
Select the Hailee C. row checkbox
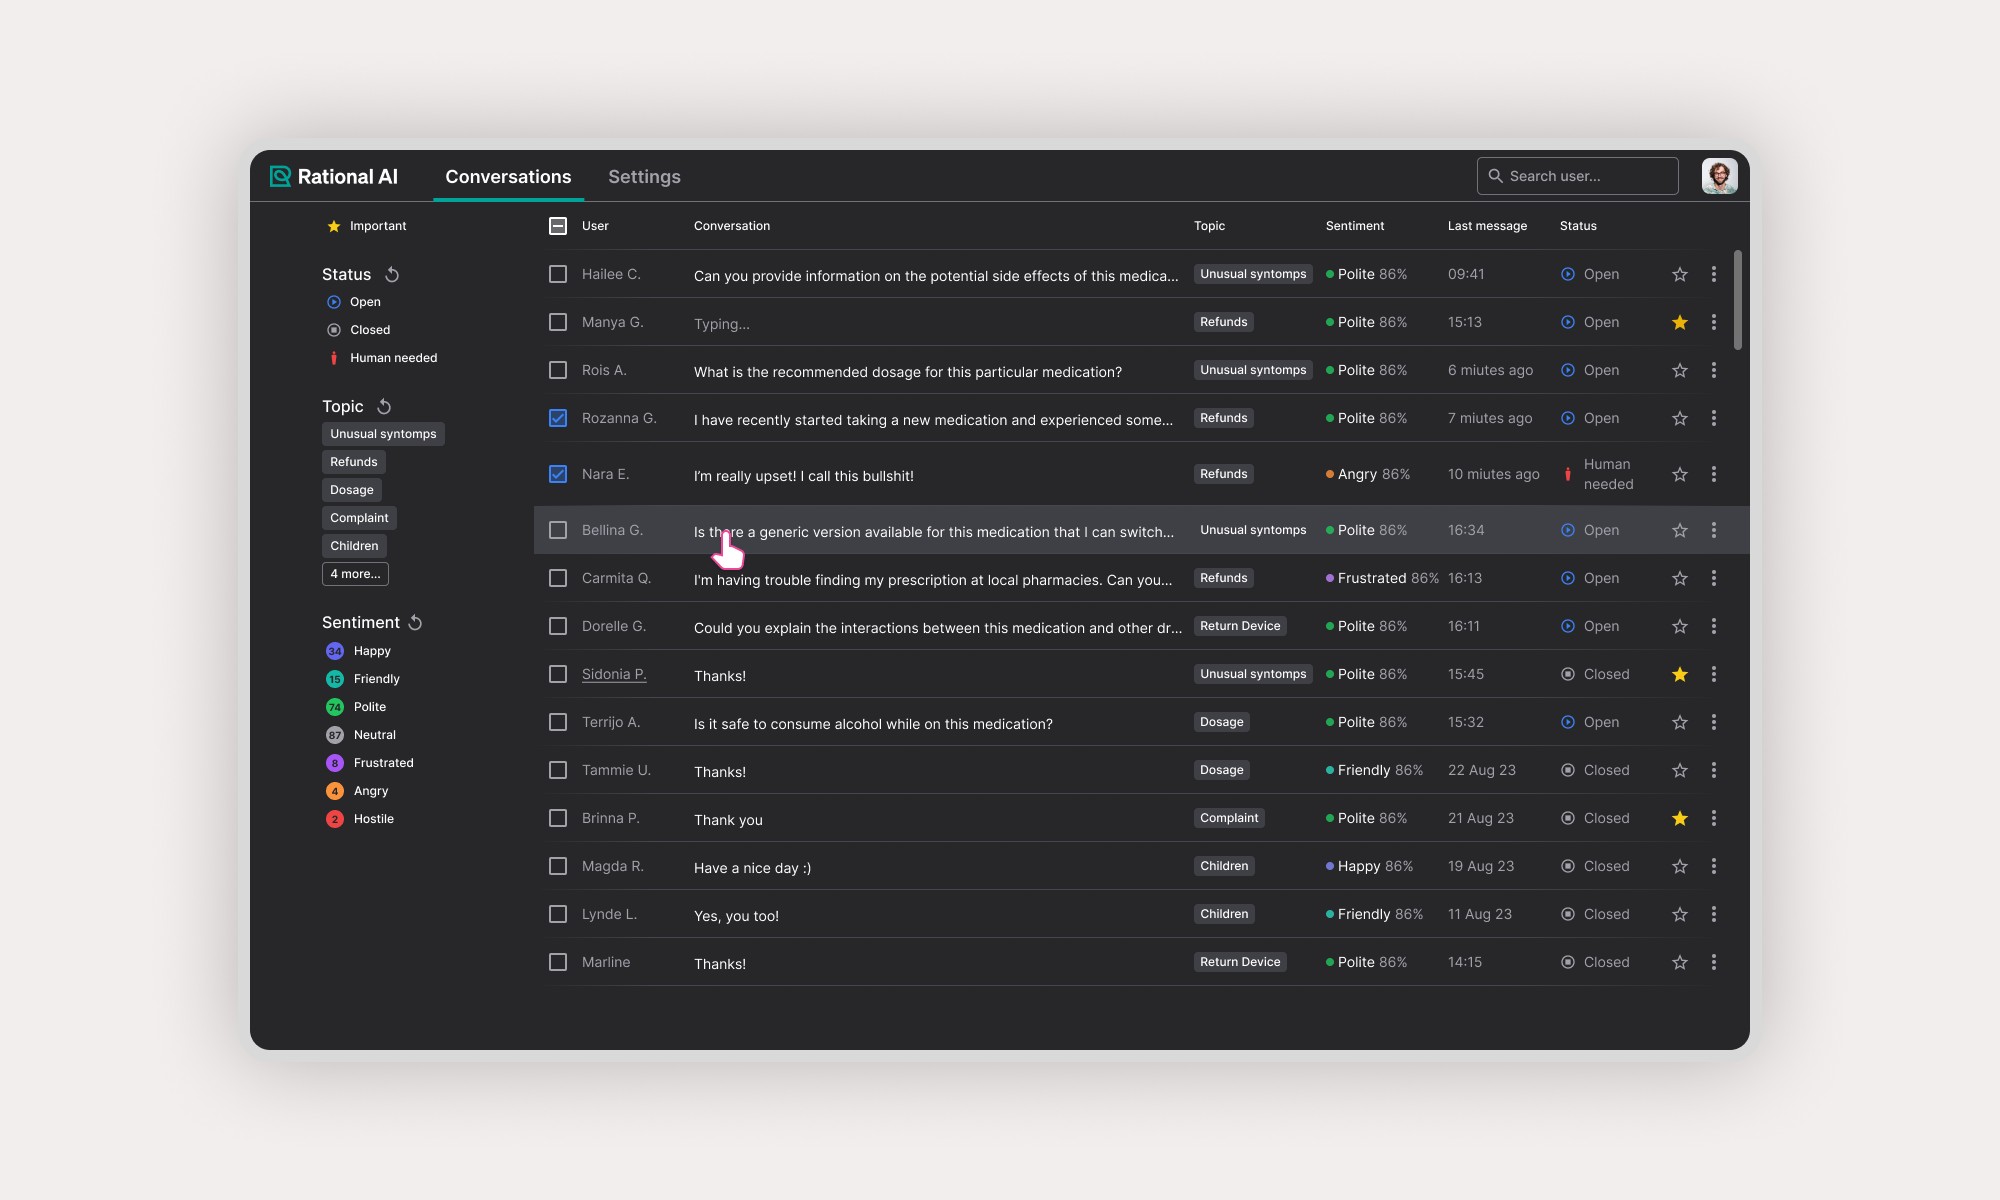click(x=558, y=274)
